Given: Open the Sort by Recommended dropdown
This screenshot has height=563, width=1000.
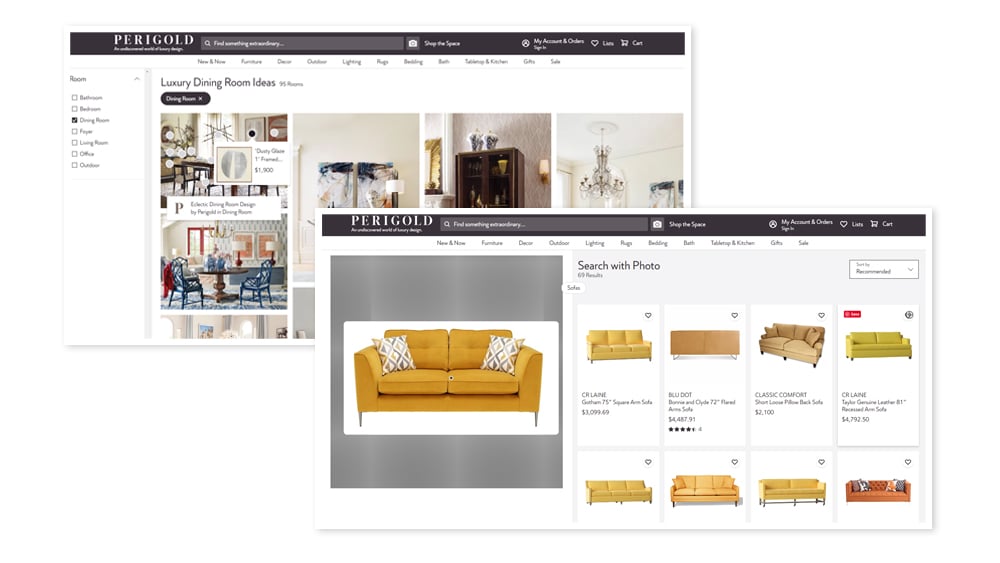Looking at the screenshot, I should coord(883,269).
